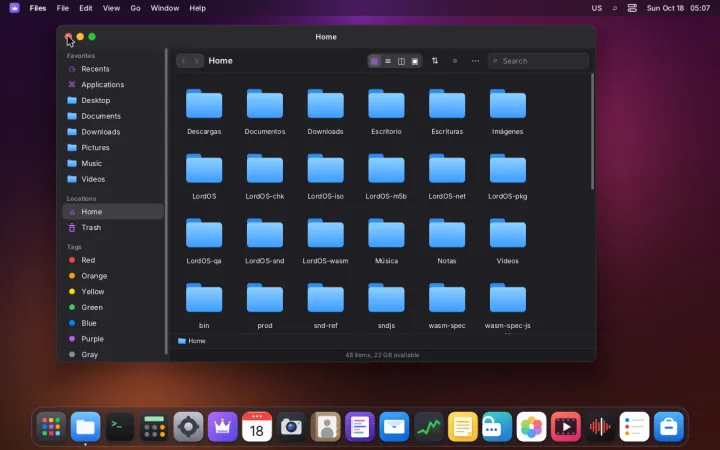Select Videos in sidebar Favorites
The height and width of the screenshot is (450, 720).
click(112, 179)
